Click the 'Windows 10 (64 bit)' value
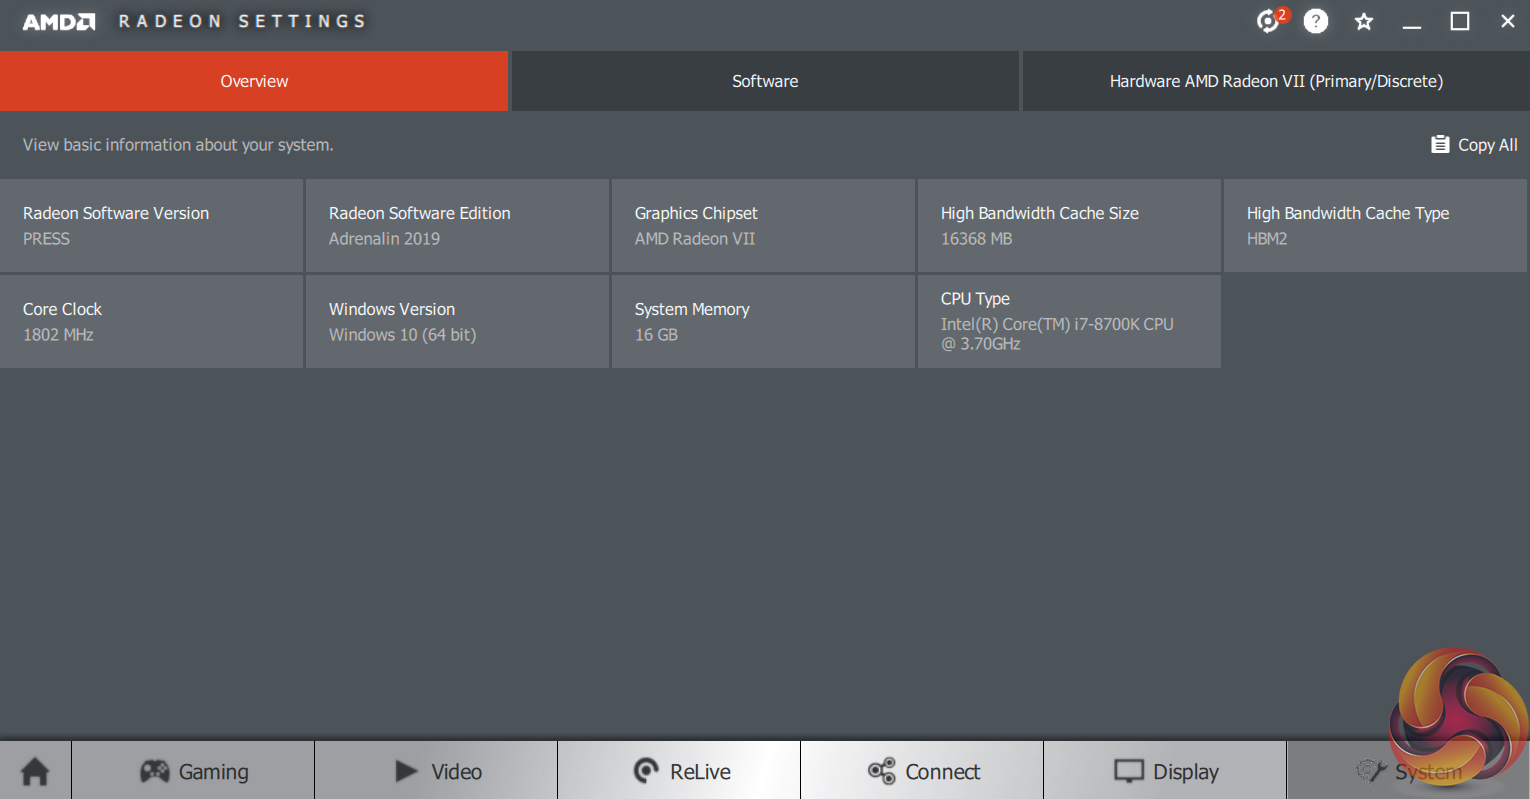This screenshot has height=799, width=1530. click(402, 335)
